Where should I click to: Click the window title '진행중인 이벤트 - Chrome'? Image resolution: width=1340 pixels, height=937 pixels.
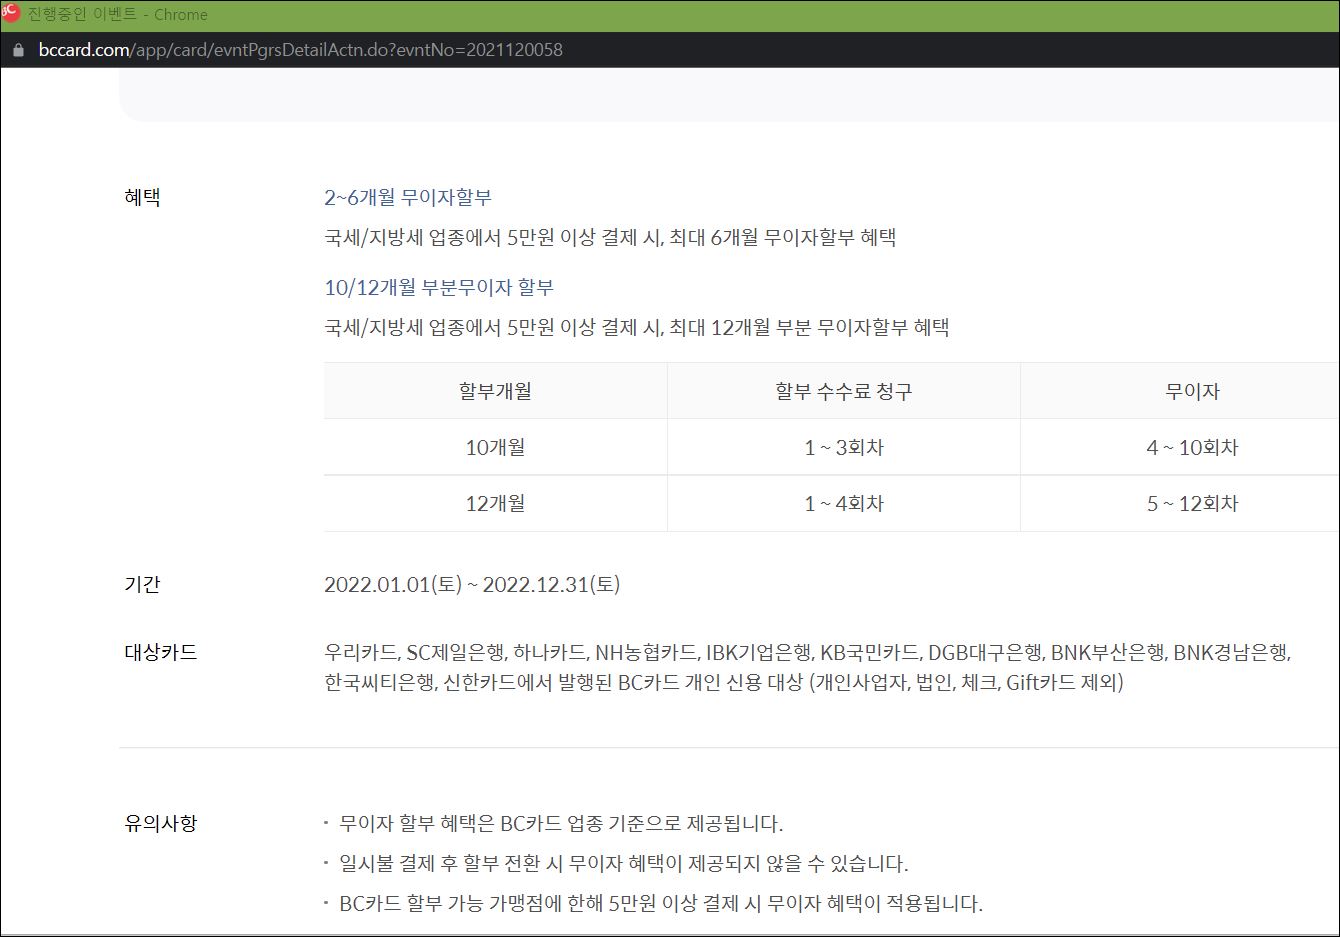pyautogui.click(x=118, y=14)
